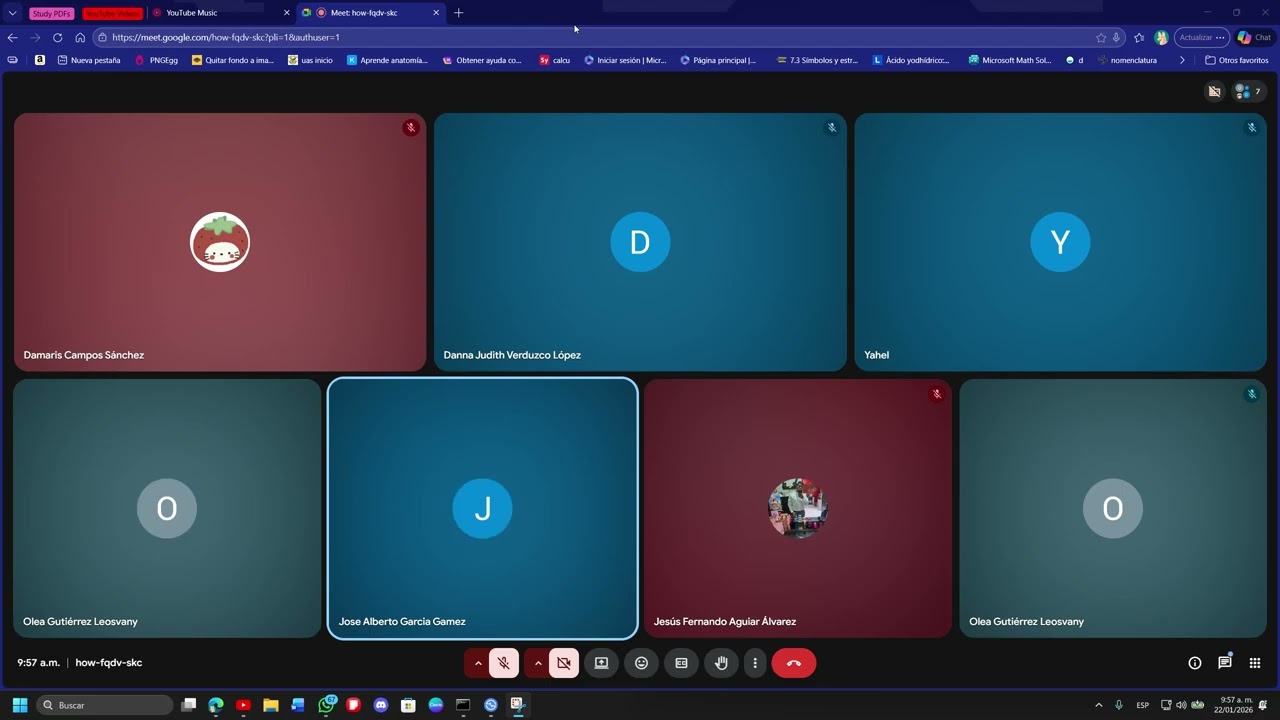Open the YouTube Videos red tab group
The width and height of the screenshot is (1280, 720).
[112, 13]
